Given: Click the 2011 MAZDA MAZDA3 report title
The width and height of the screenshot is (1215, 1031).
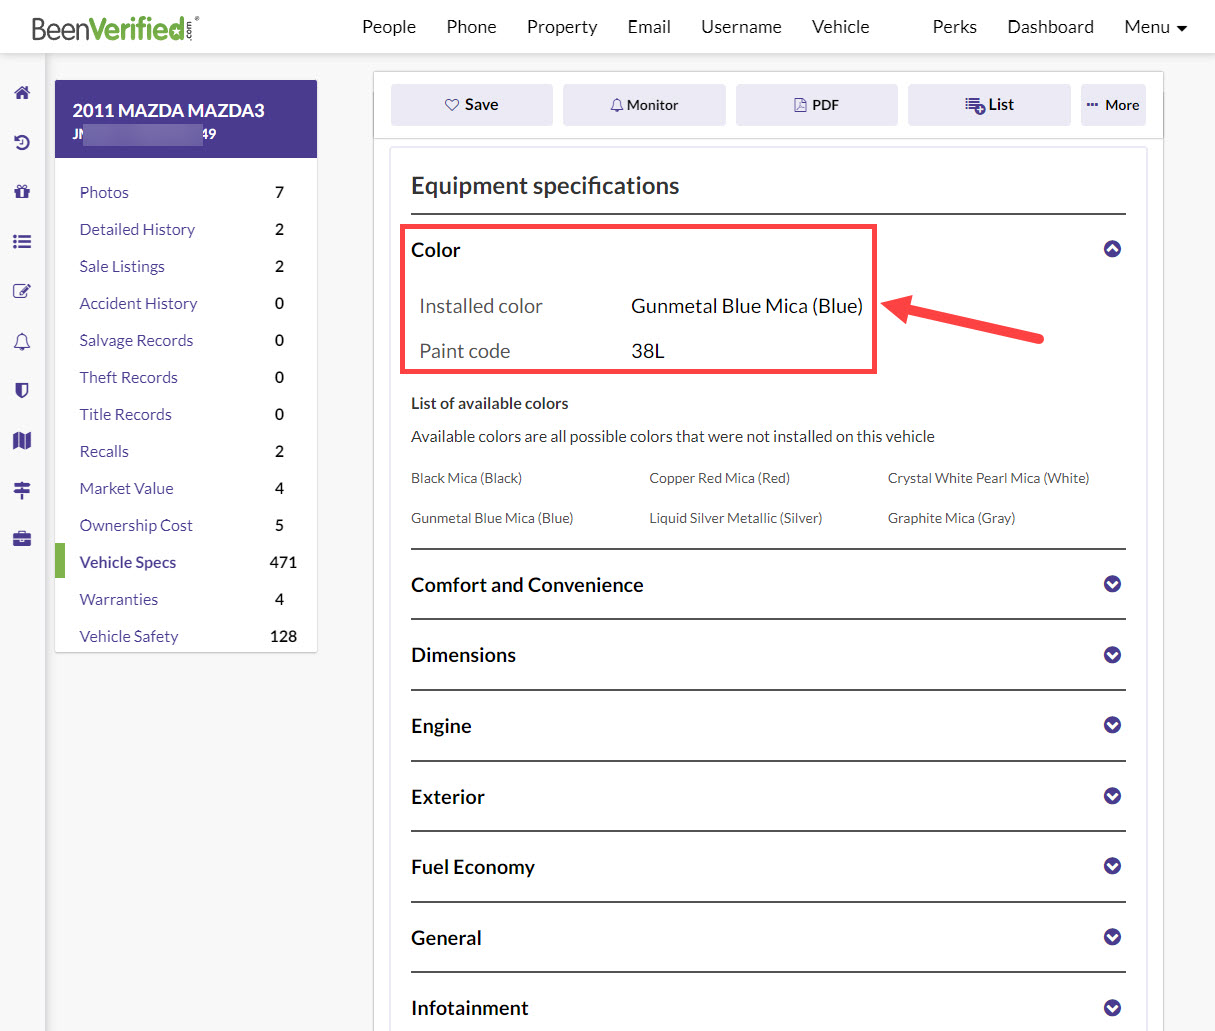Looking at the screenshot, I should (x=168, y=111).
